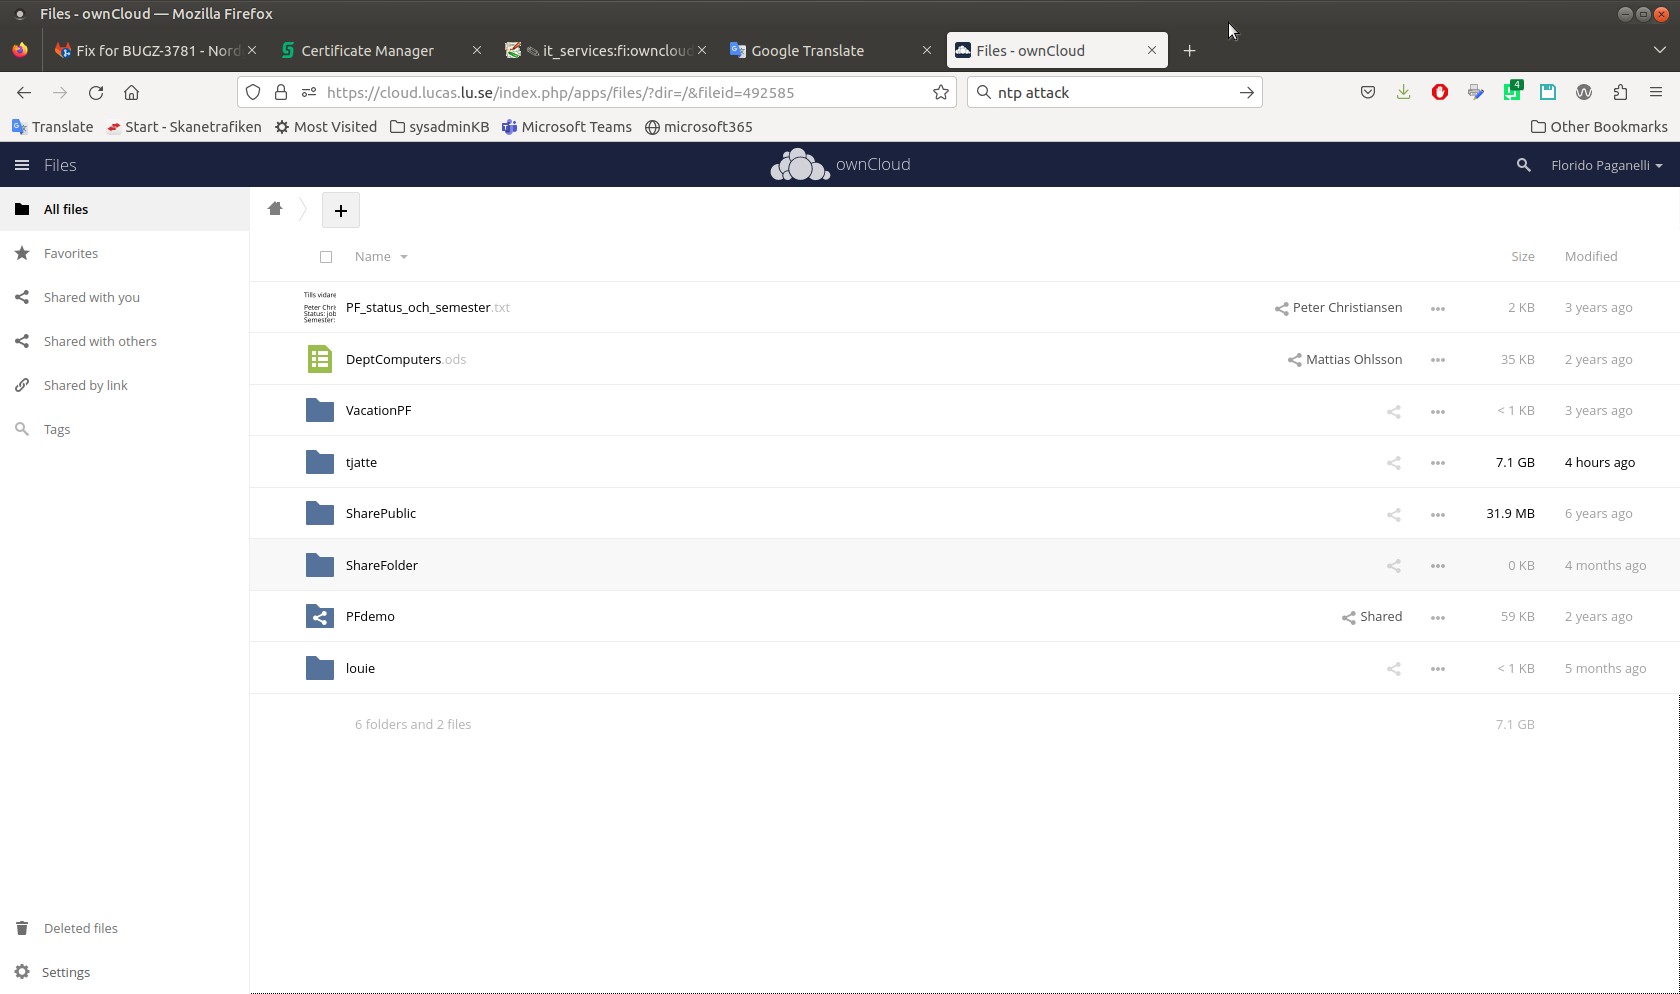Open the share icon for SharePublic folder

pyautogui.click(x=1393, y=514)
